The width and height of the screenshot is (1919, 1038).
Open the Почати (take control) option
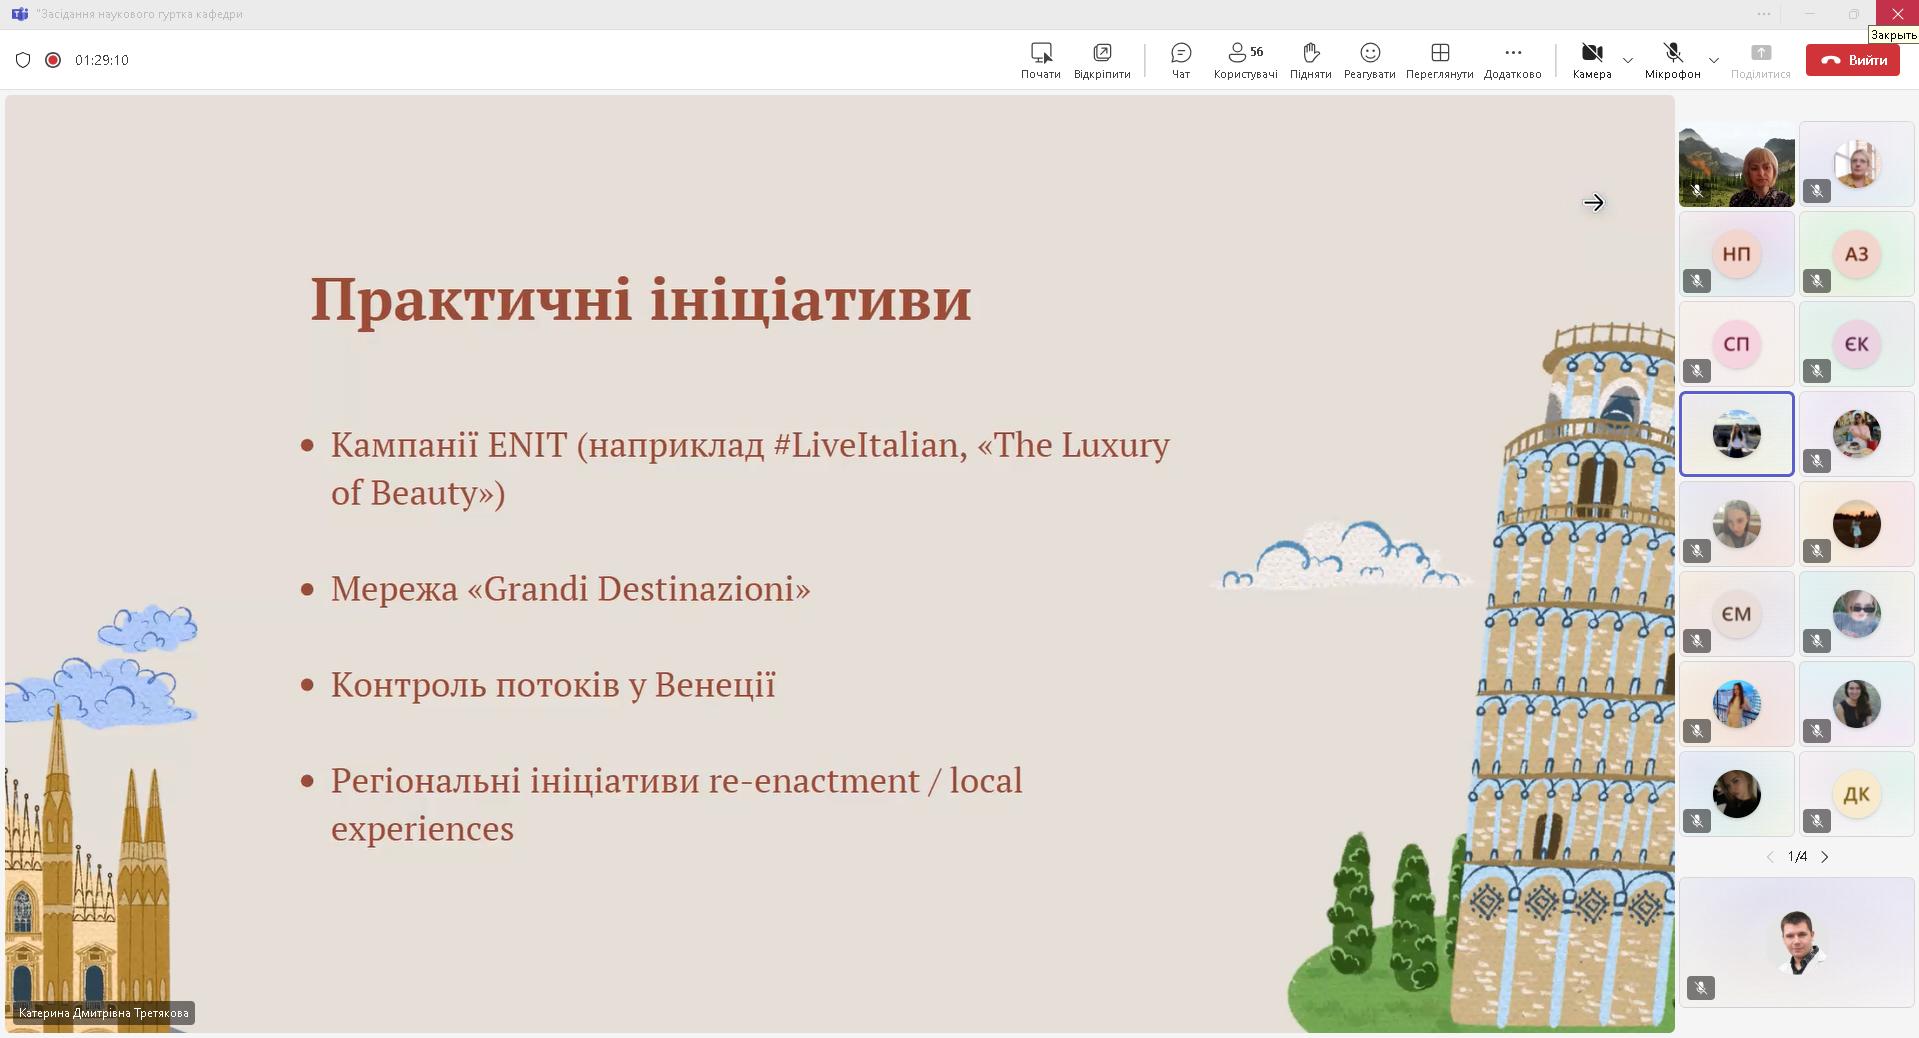click(x=1040, y=60)
